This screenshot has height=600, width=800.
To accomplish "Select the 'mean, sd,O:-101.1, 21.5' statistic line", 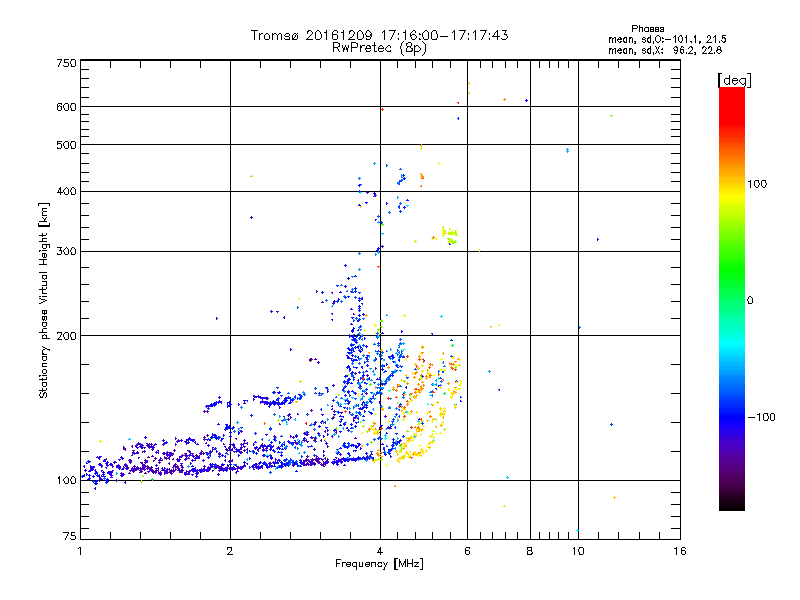I will click(x=667, y=39).
